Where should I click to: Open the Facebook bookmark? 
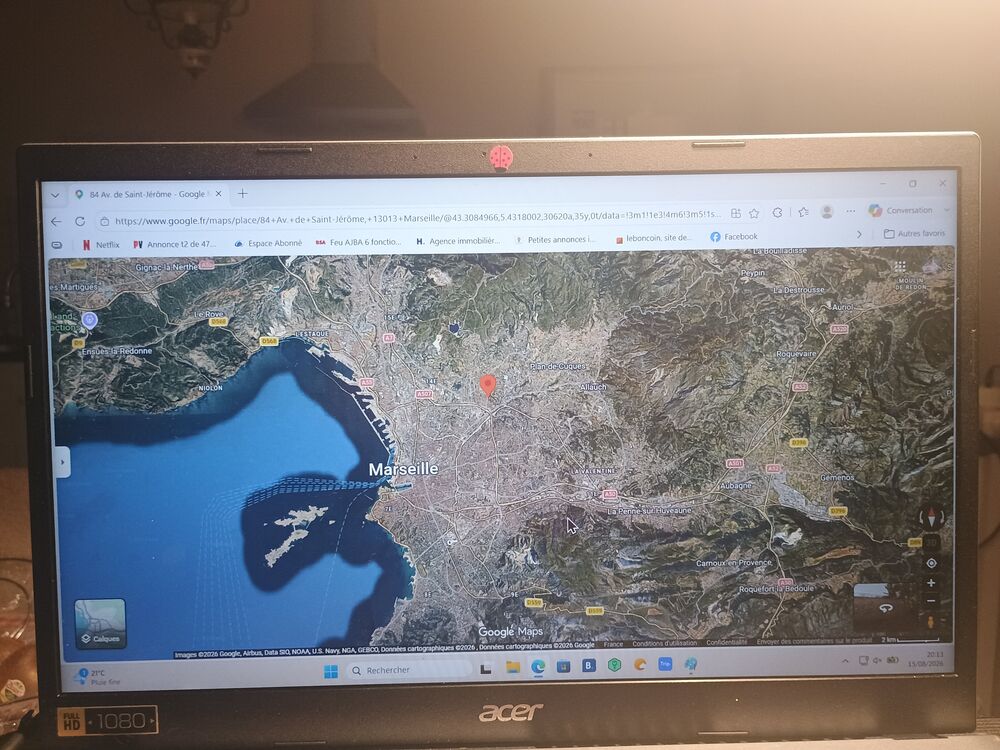coord(733,237)
